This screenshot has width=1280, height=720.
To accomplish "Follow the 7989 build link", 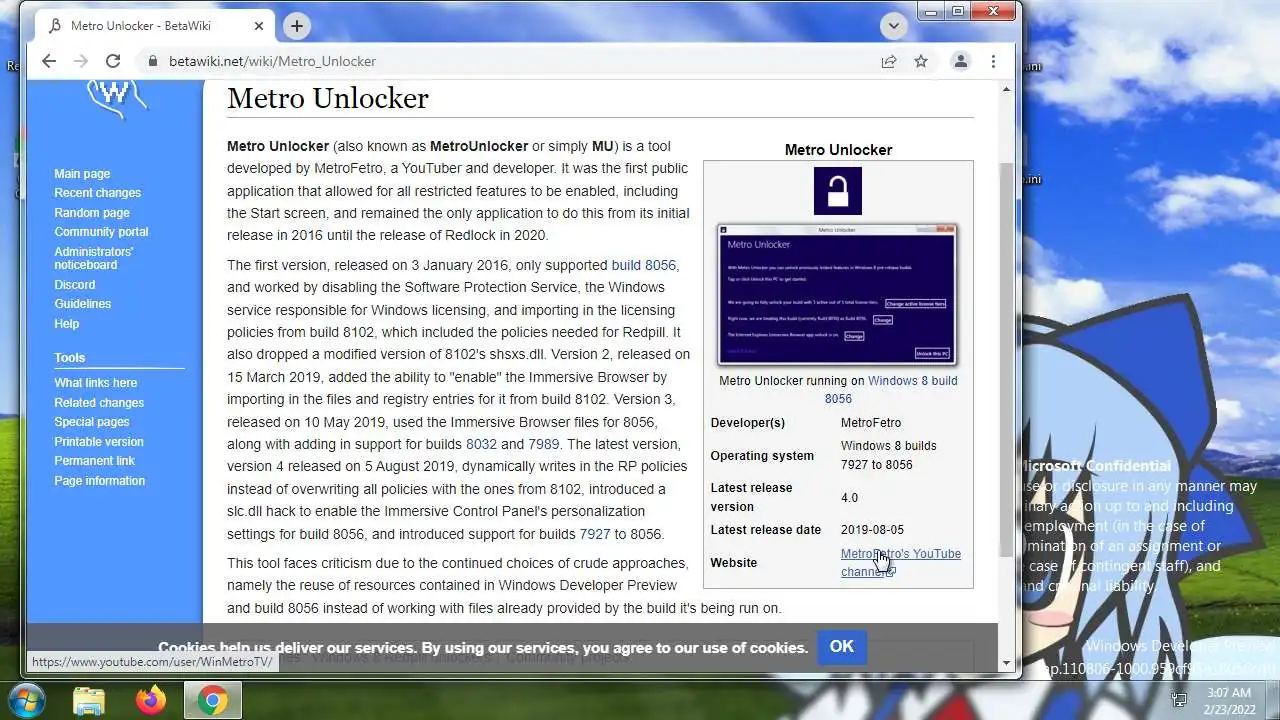I will coord(544,444).
